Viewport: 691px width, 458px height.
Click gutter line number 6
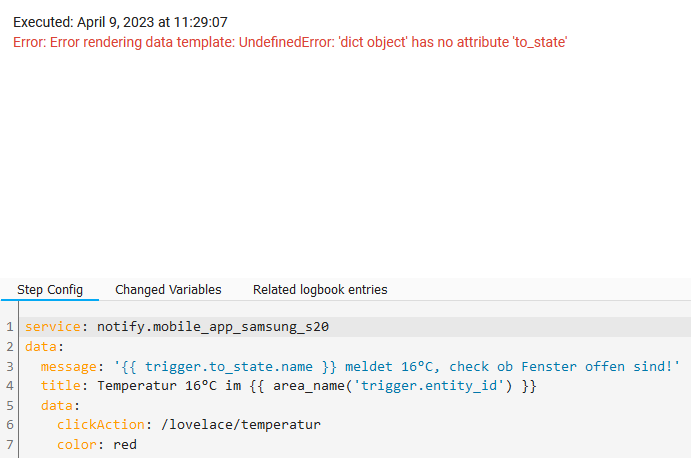point(9,424)
